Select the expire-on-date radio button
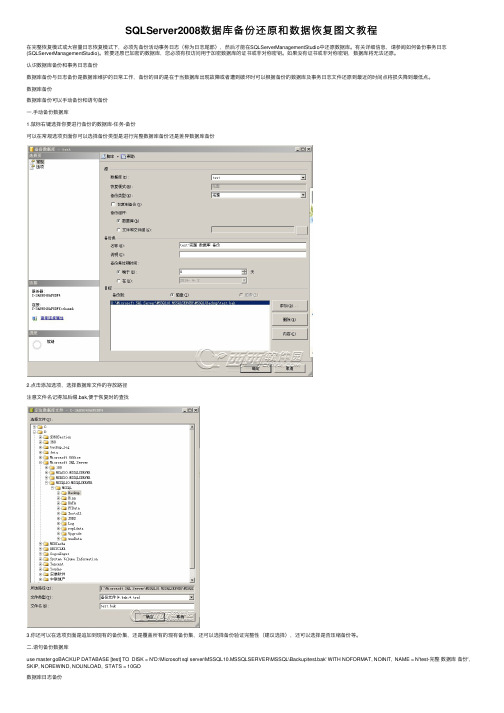504x713 pixels. click(x=119, y=281)
